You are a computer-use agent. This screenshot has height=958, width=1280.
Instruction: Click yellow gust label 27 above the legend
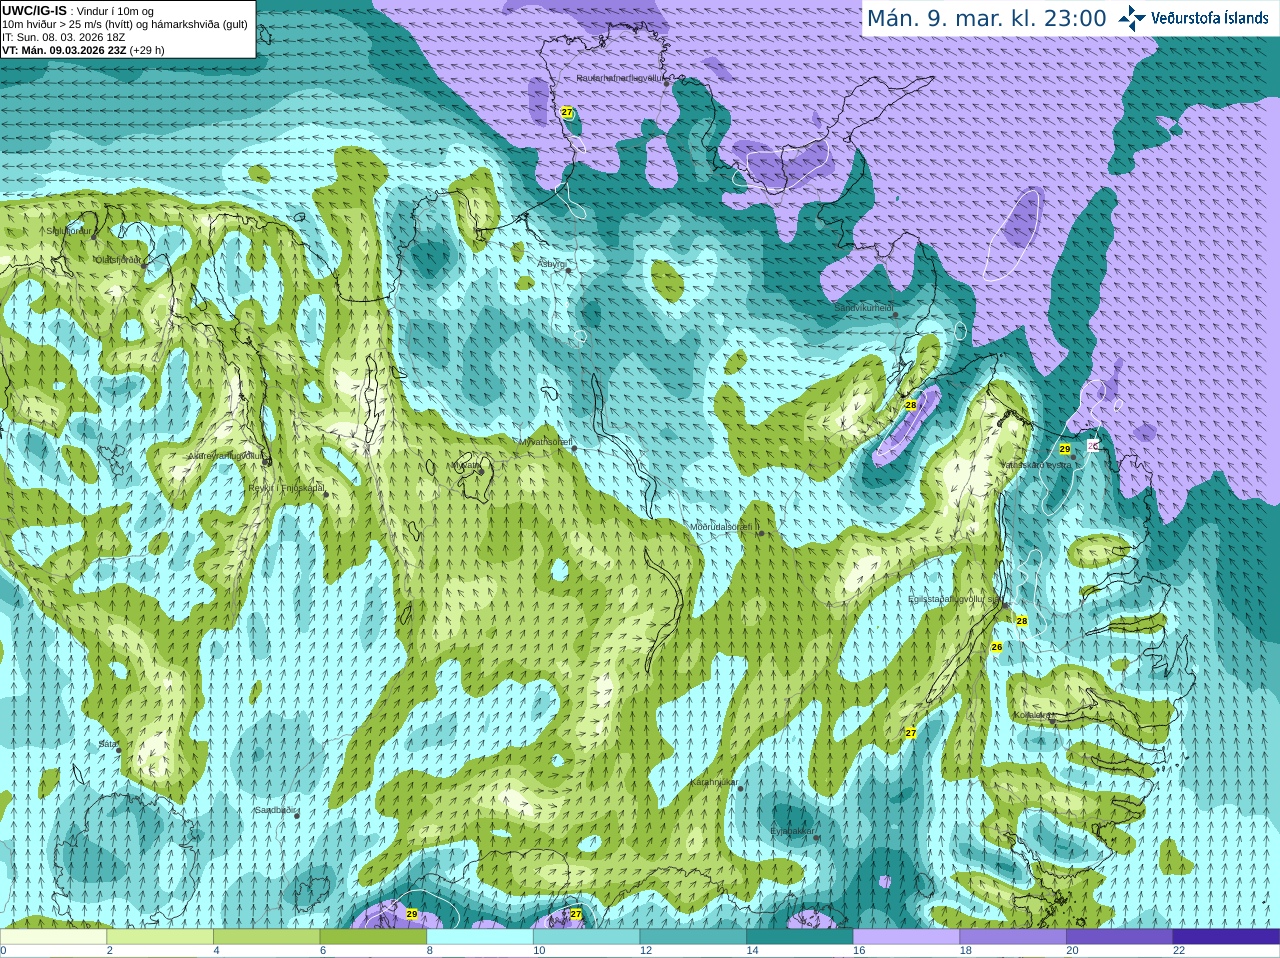pos(576,914)
